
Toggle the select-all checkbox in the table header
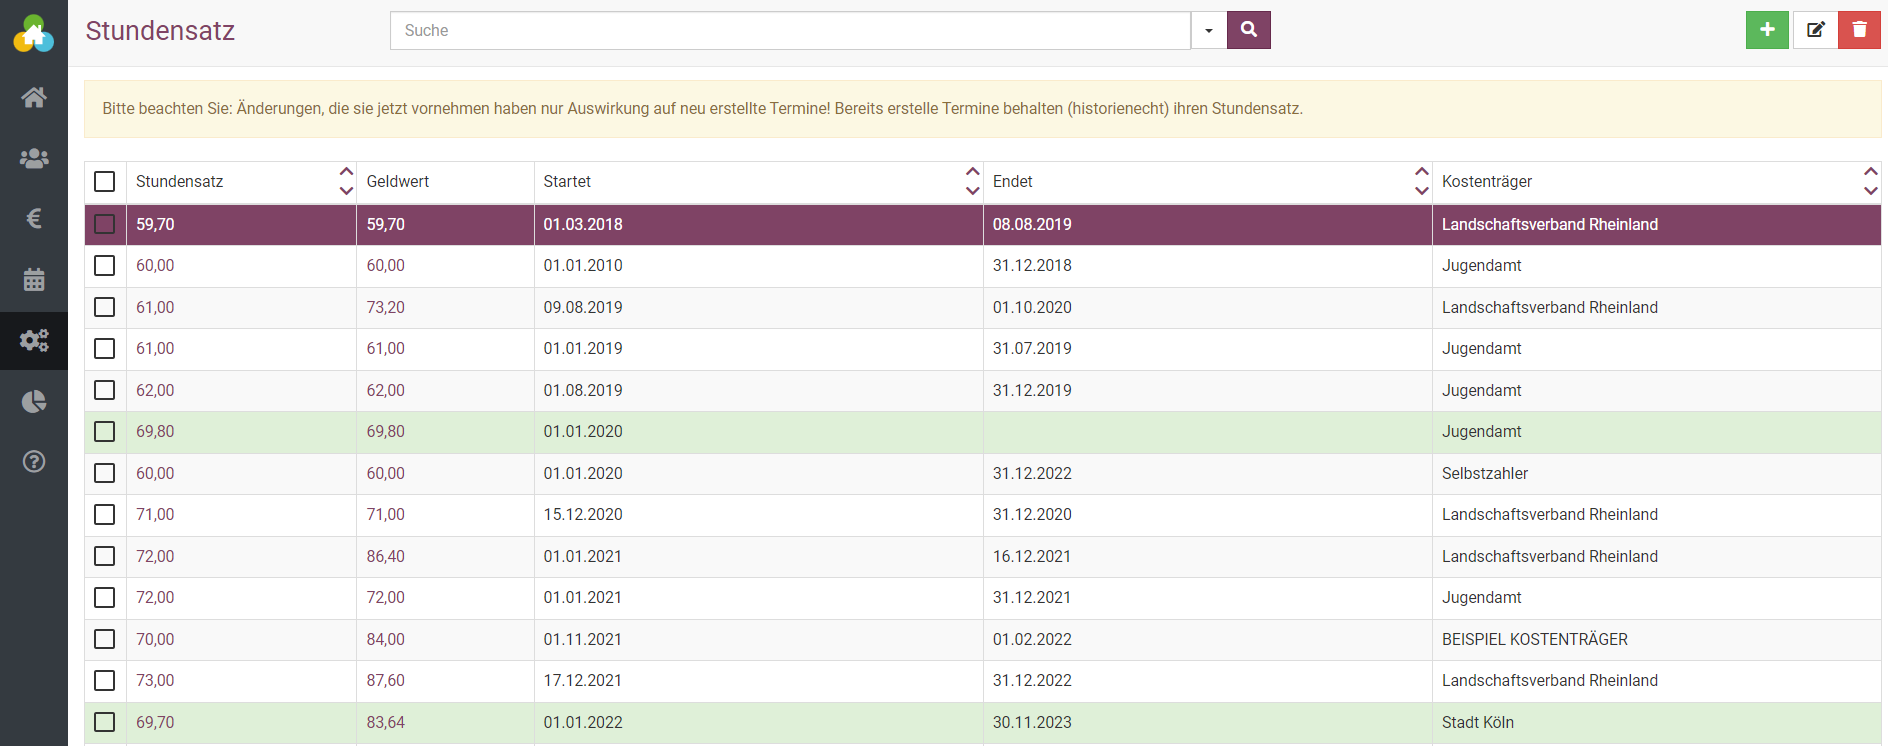pos(105,181)
